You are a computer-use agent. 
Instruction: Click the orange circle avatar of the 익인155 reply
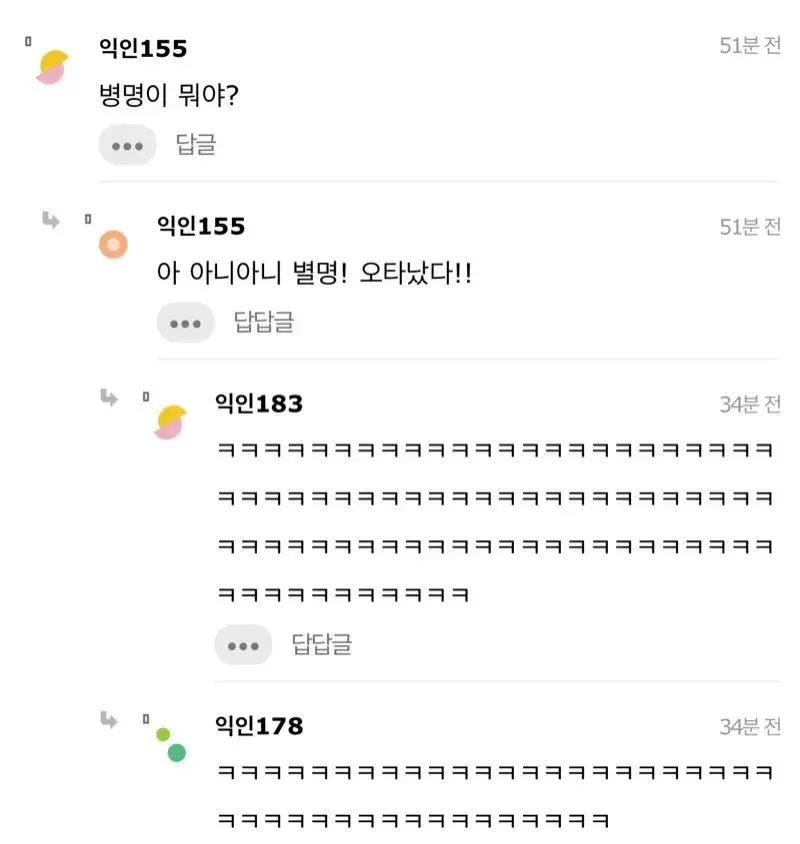point(113,244)
